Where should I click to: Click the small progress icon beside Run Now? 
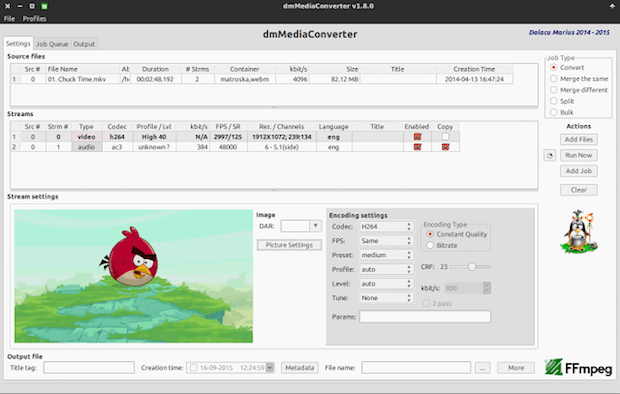[550, 155]
